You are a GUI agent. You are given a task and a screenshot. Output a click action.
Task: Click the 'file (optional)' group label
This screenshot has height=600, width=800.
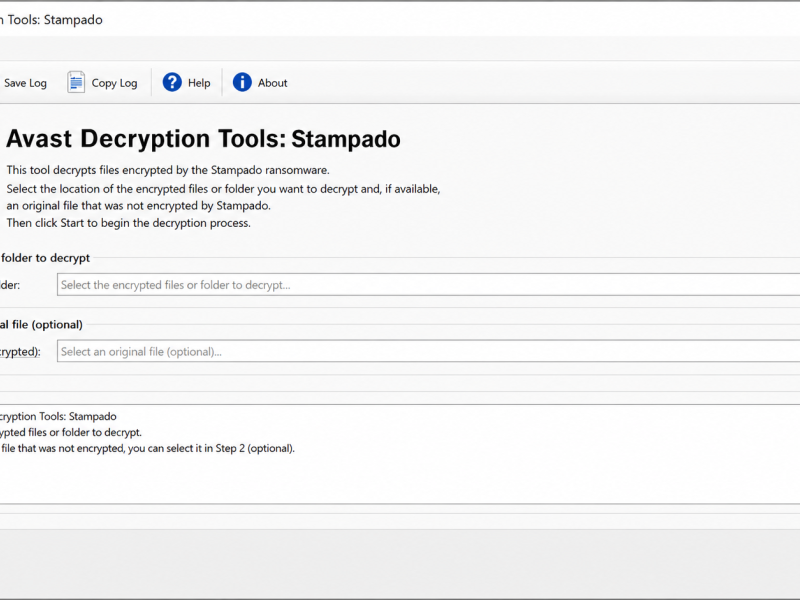41,324
